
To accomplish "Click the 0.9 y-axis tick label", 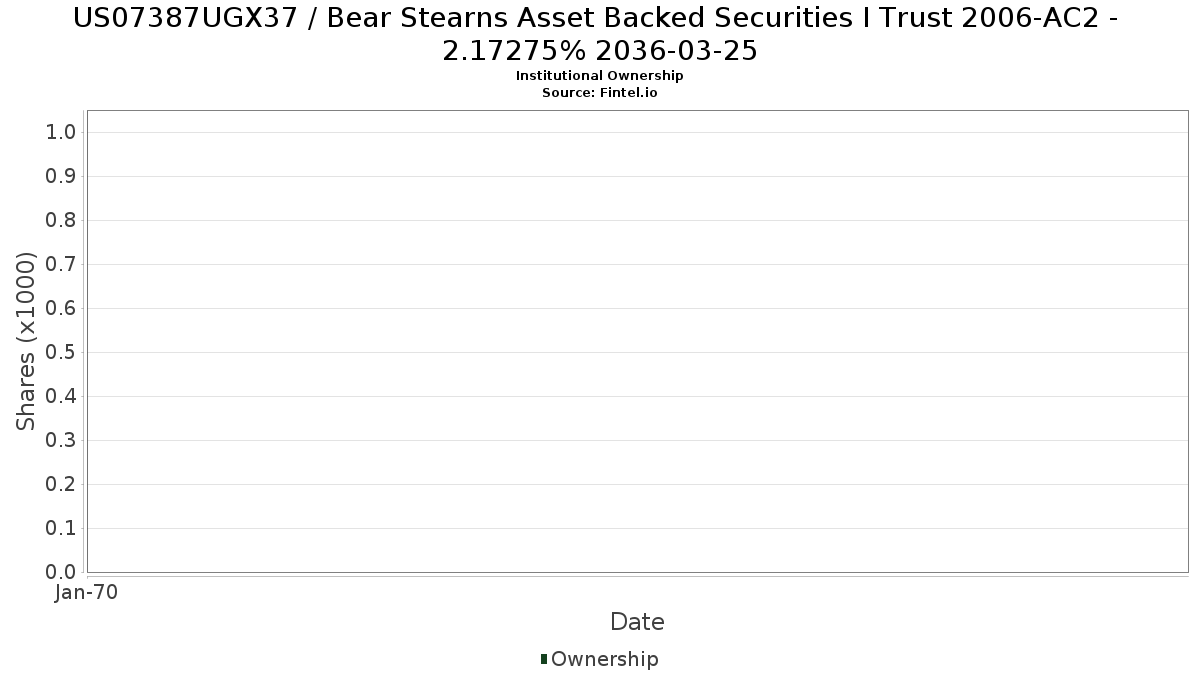I will 61,177.
